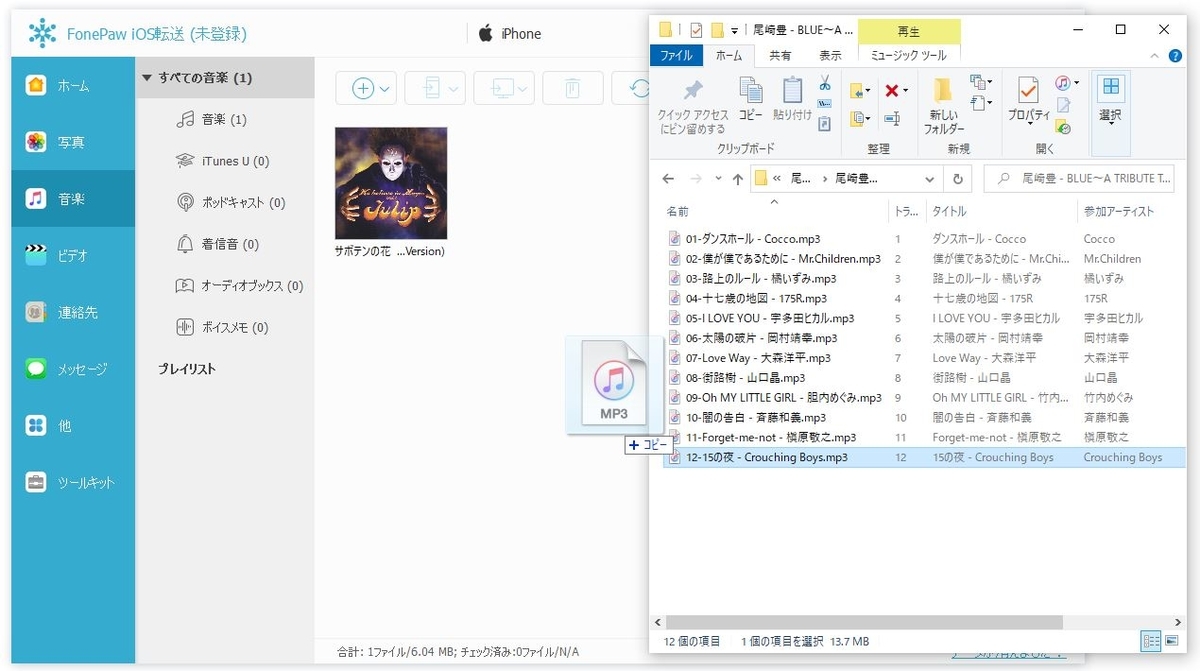Click the プレイリスト heading in FonePaw
This screenshot has width=1200, height=671.
point(187,369)
